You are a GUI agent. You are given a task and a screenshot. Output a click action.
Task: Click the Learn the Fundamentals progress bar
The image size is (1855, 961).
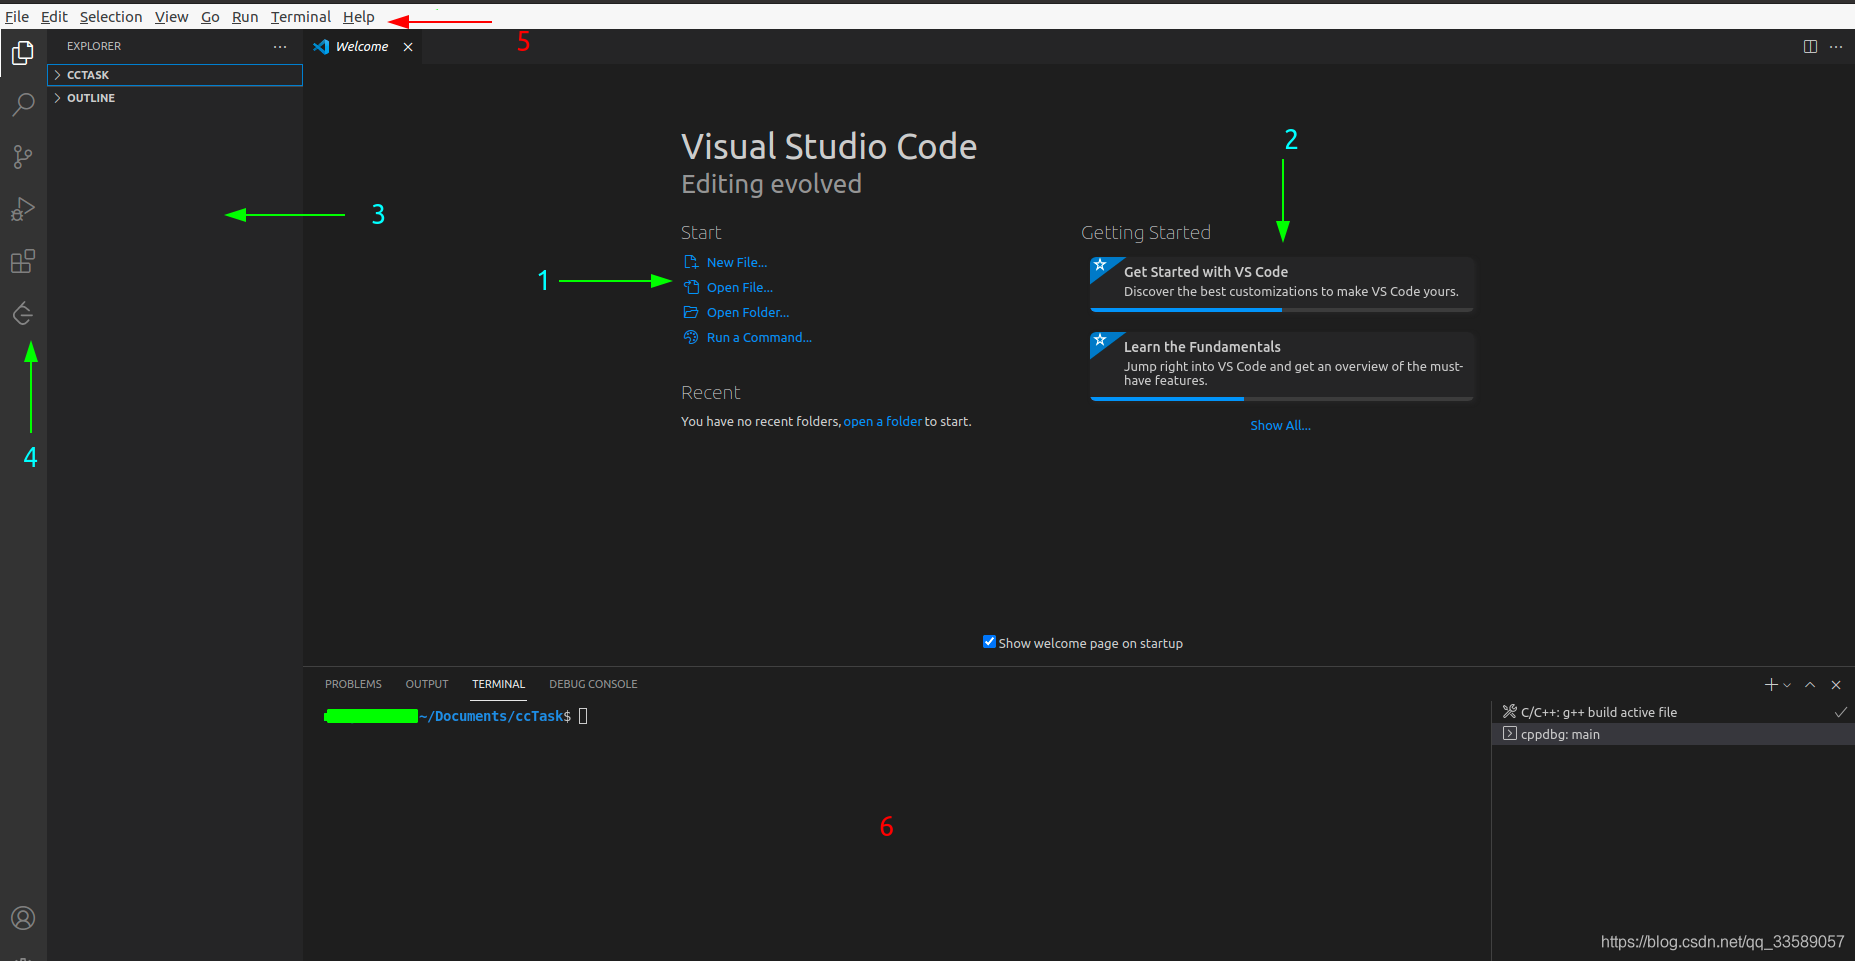click(1282, 399)
